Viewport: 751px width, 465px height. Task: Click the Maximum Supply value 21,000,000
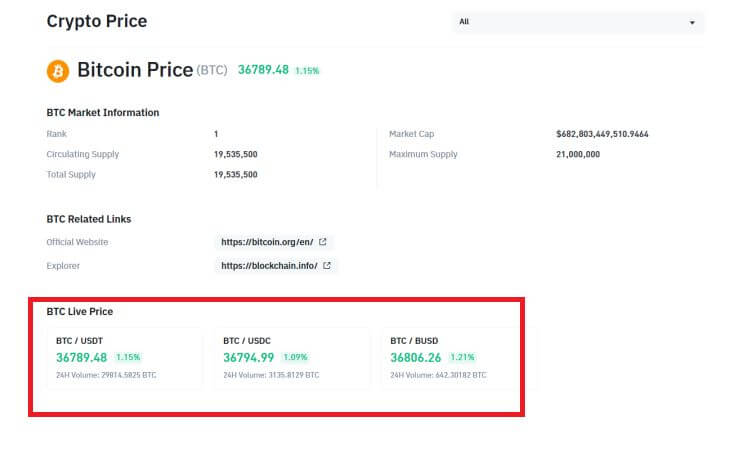(578, 154)
